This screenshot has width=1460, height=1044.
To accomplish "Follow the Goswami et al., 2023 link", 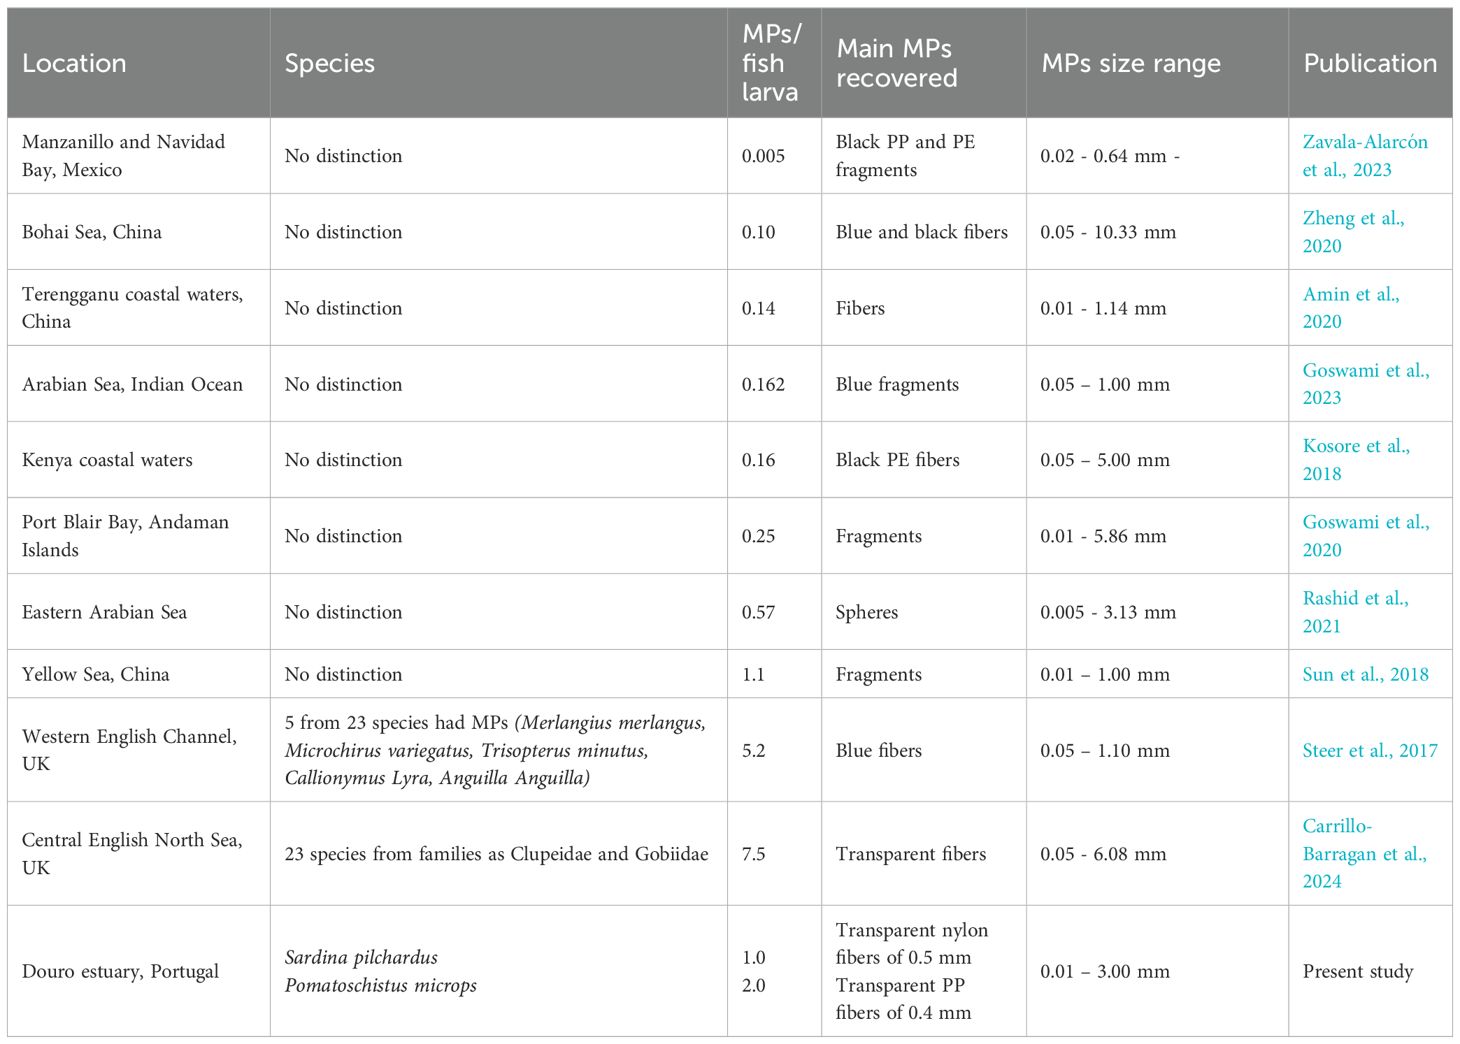I will 1365,384.
